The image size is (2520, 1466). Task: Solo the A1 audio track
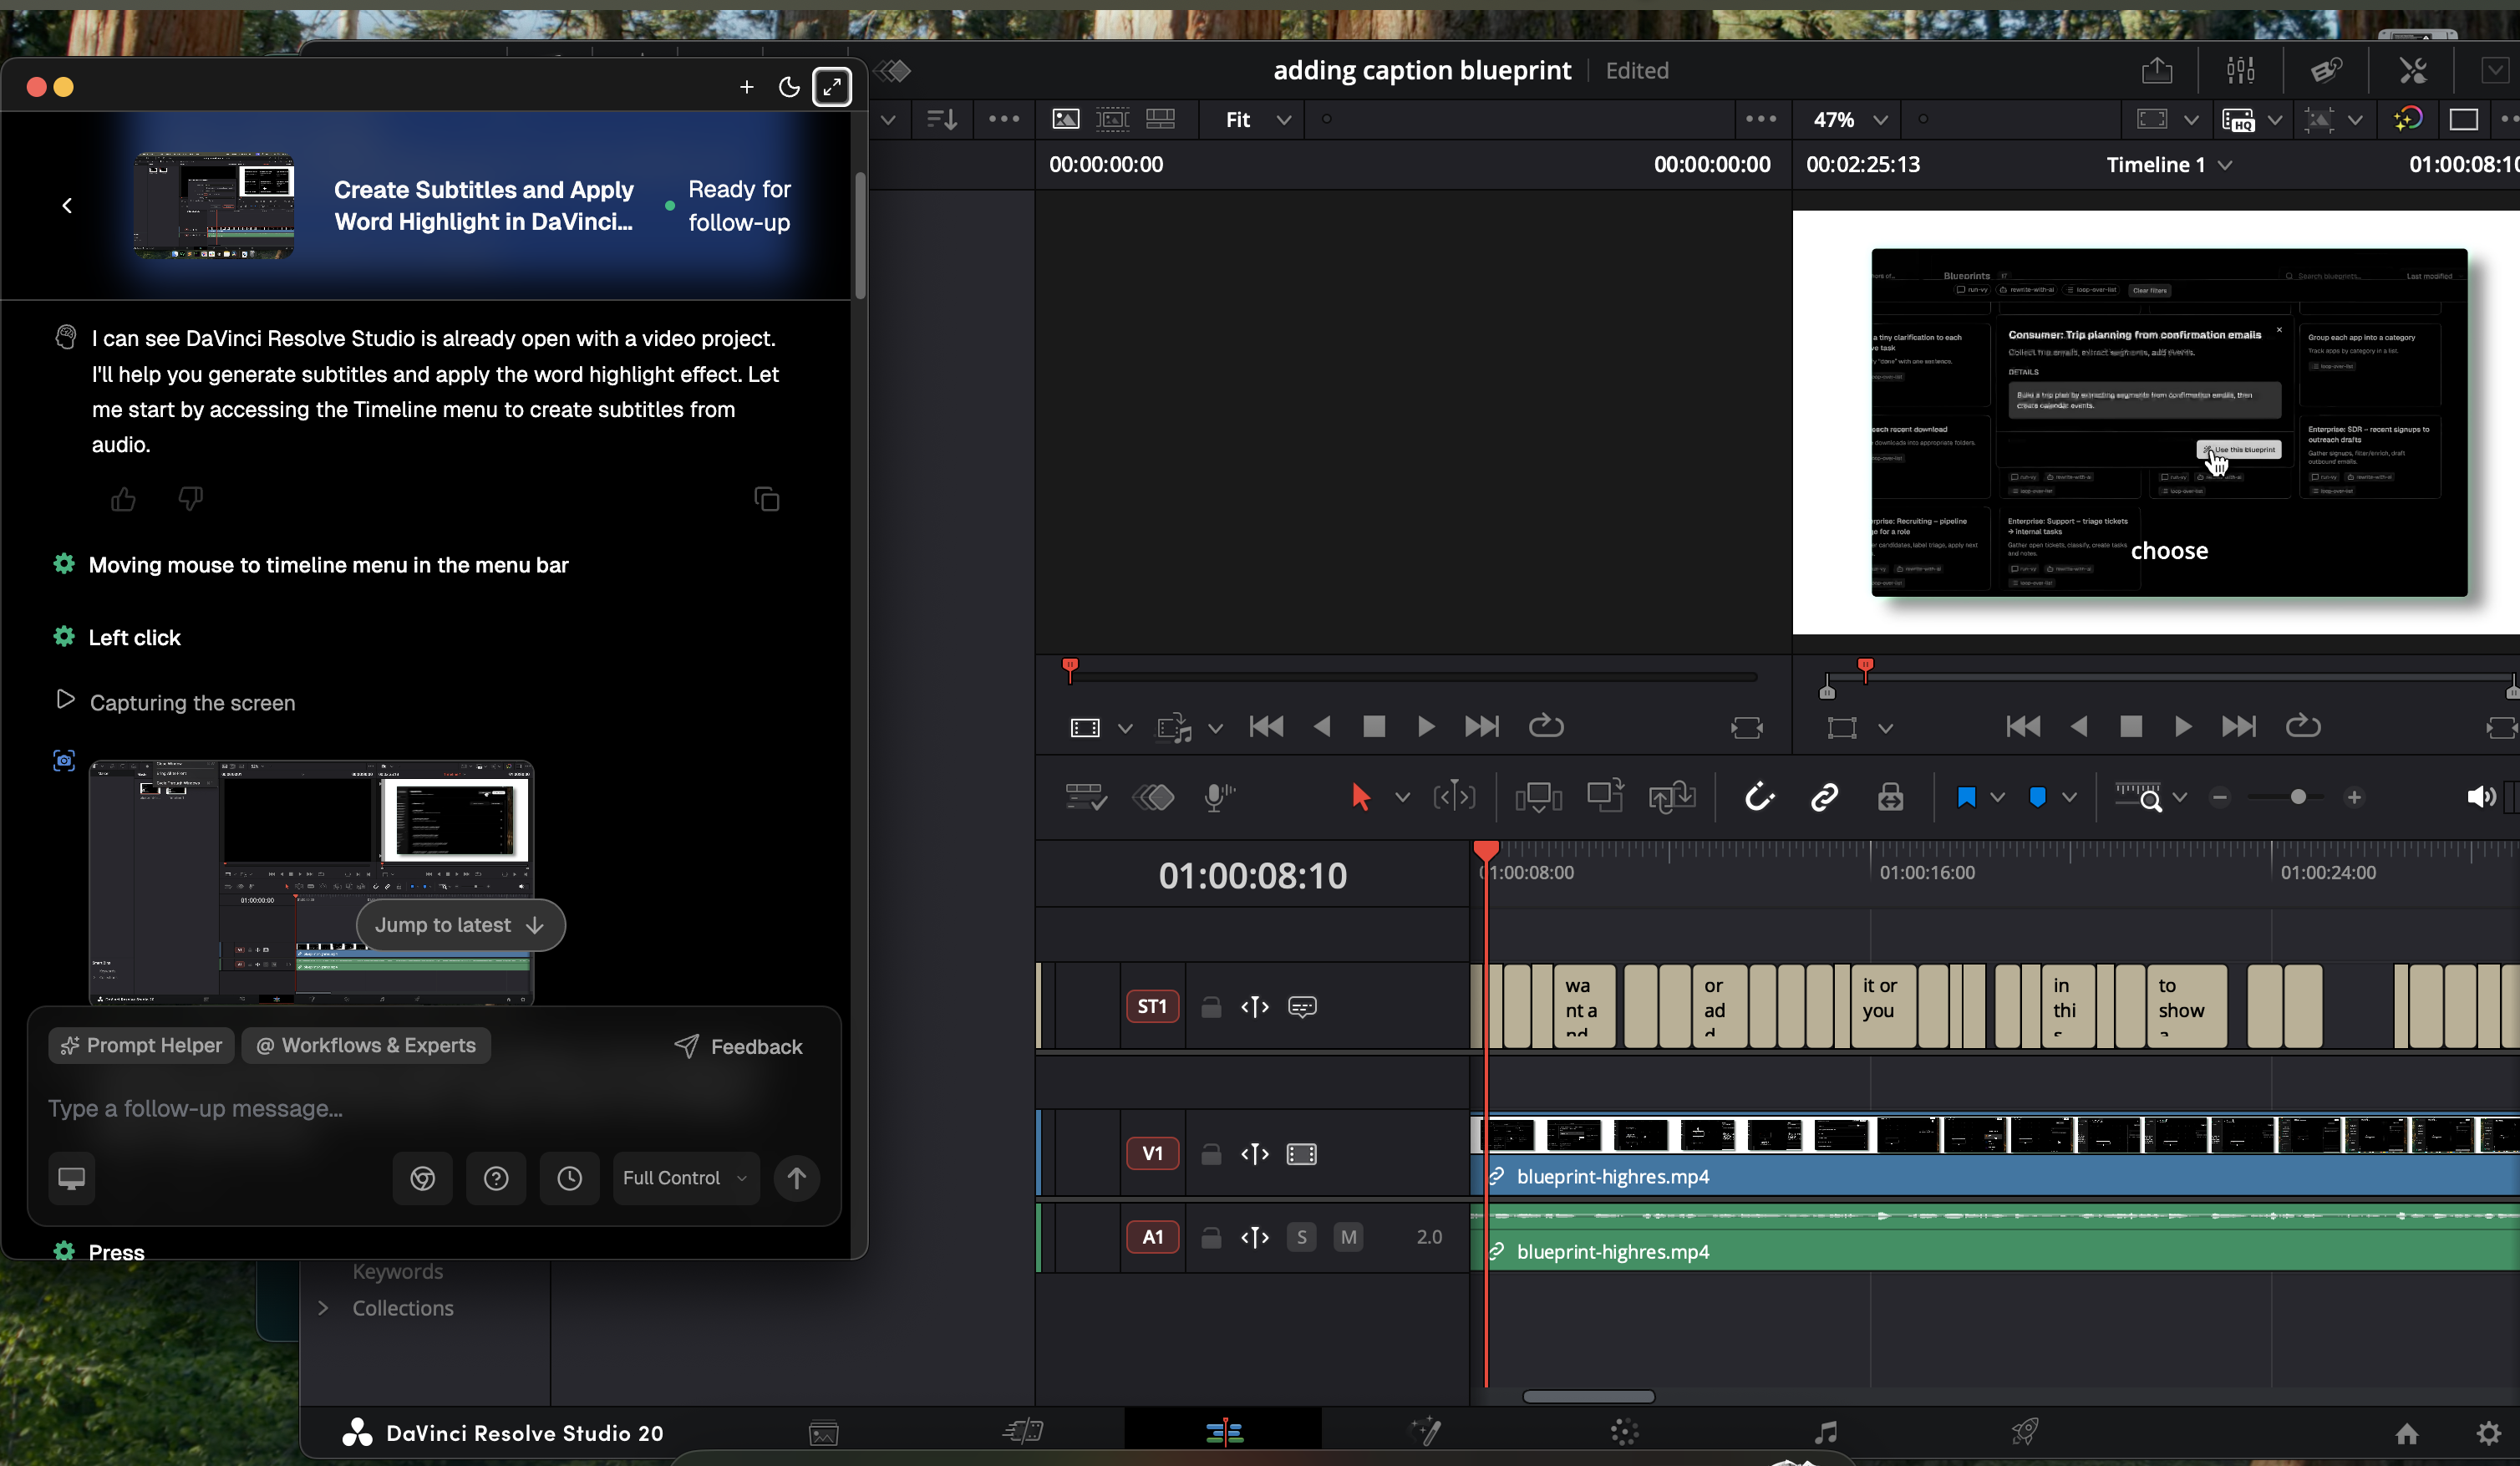pos(1301,1237)
